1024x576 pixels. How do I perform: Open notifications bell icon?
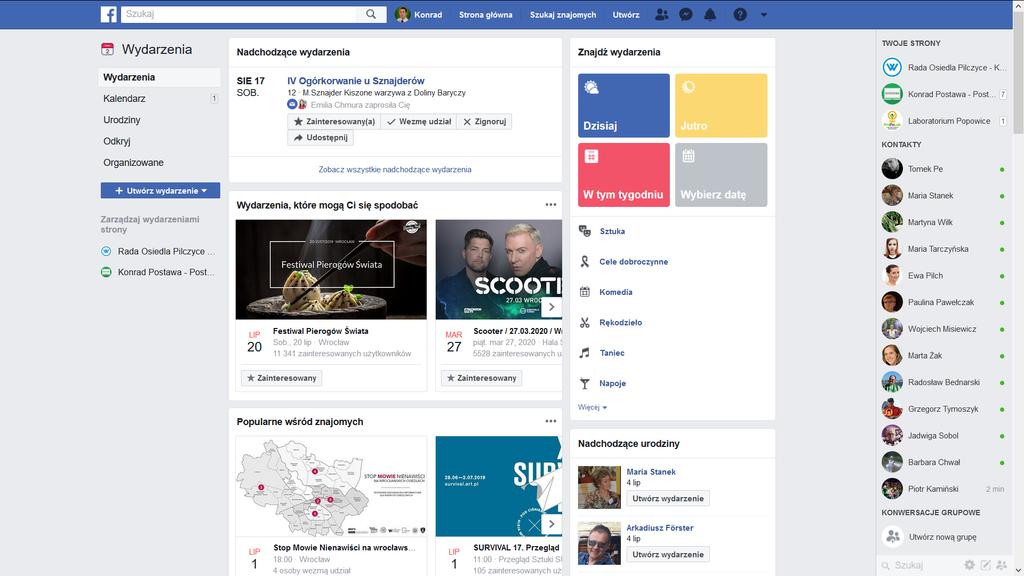click(710, 14)
